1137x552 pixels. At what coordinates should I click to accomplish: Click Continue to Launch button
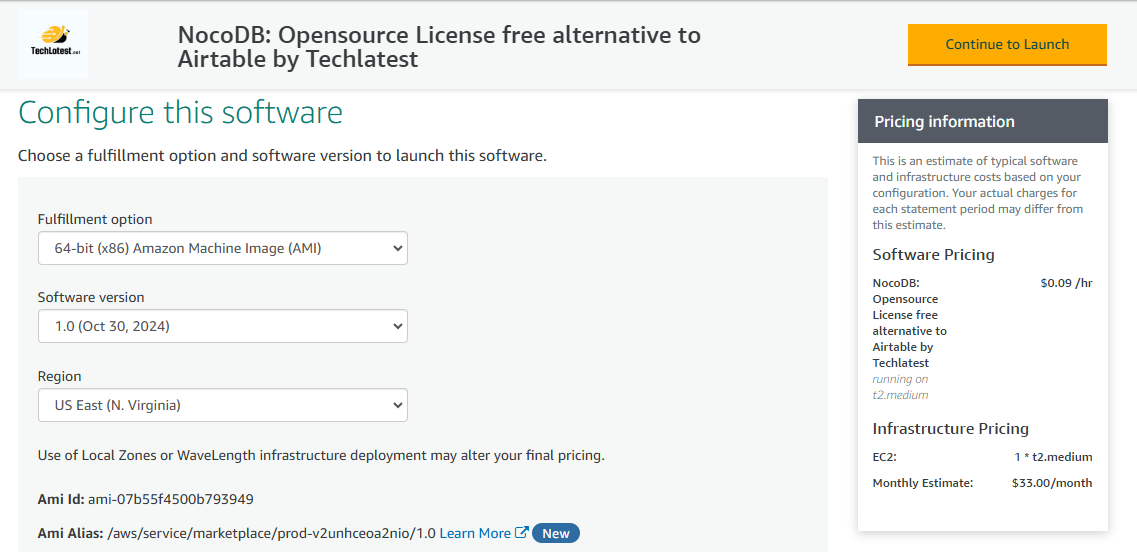point(1007,44)
